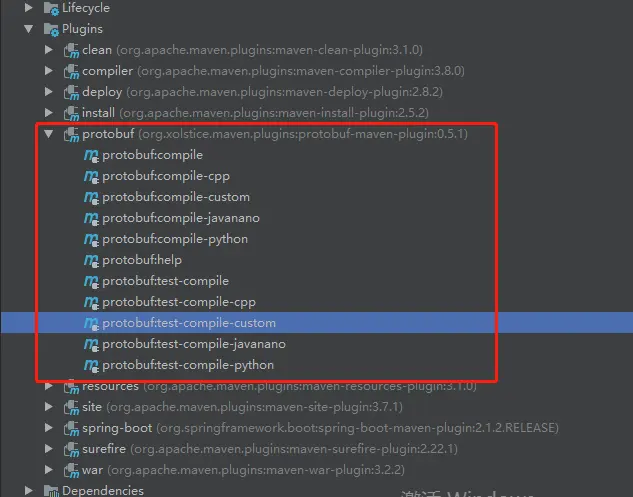Click the war plugin icon
Image resolution: width=633 pixels, height=497 pixels.
coord(71,470)
